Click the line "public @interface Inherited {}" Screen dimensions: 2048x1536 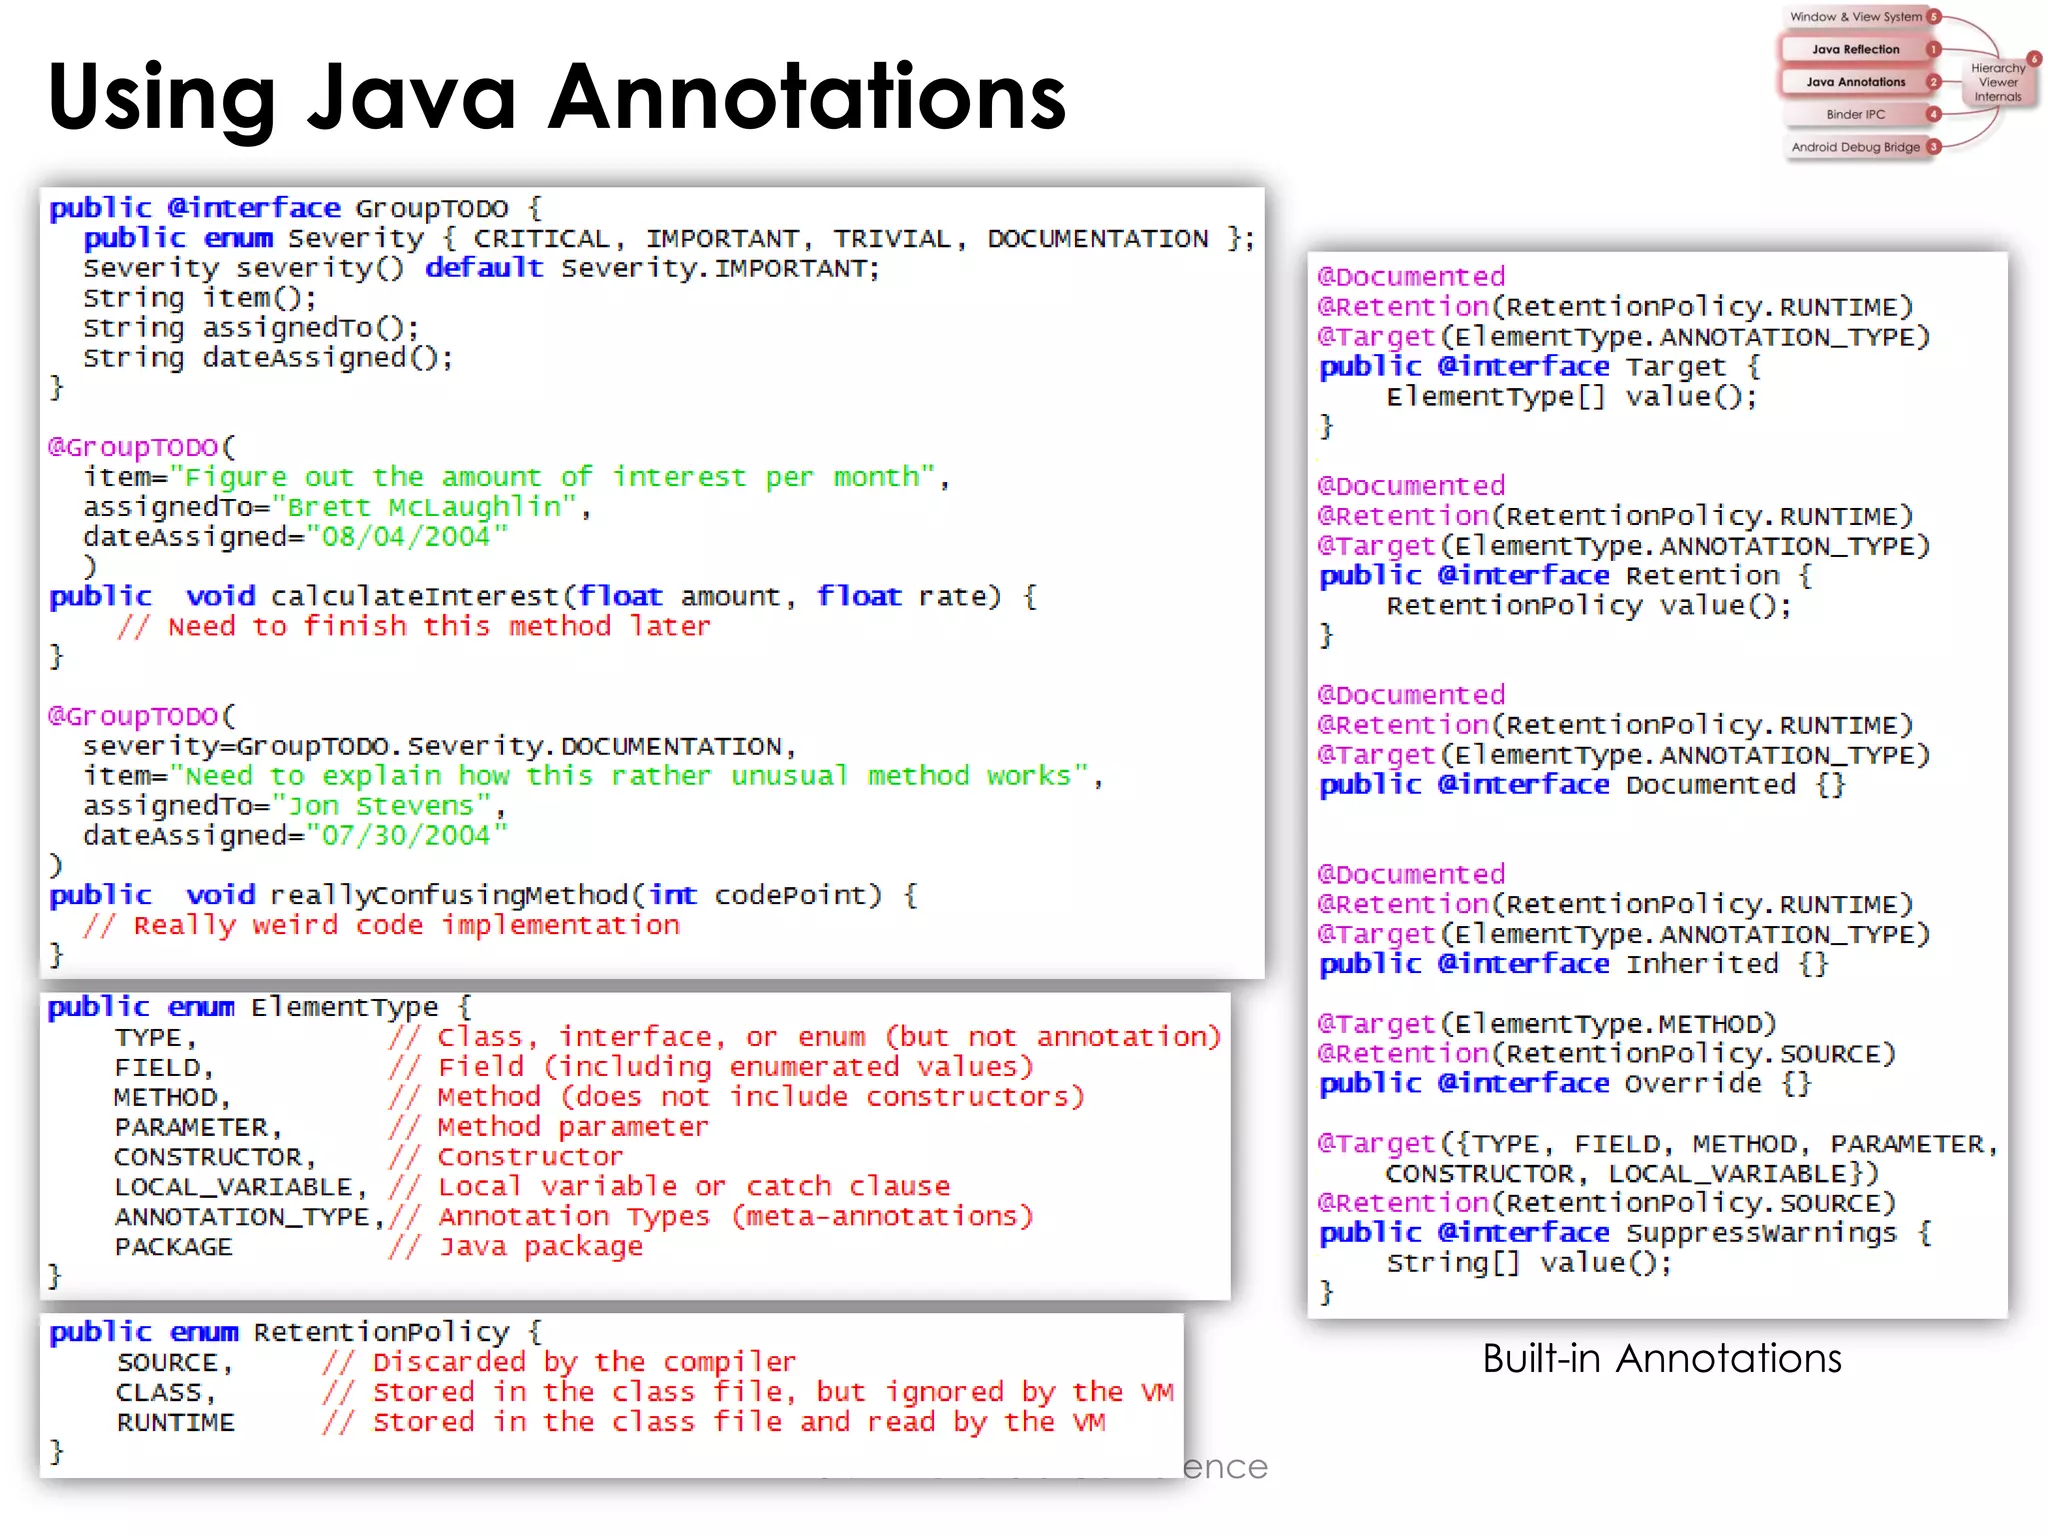(x=1574, y=964)
